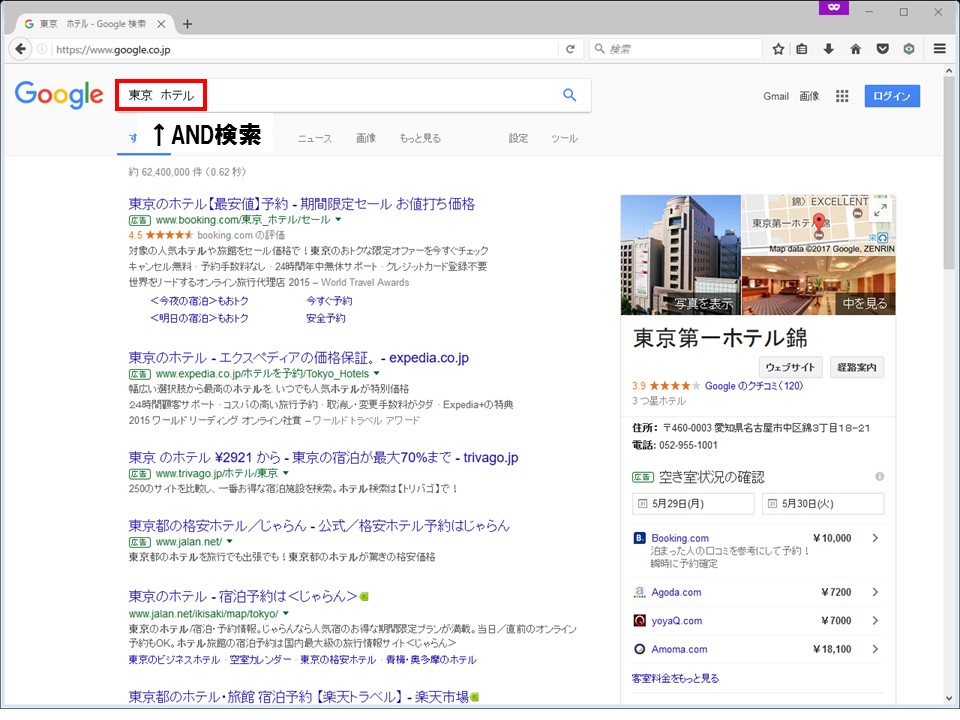Open the dropdown arrow next to trivago.jp URL
Image resolution: width=960 pixels, height=720 pixels.
pos(285,473)
